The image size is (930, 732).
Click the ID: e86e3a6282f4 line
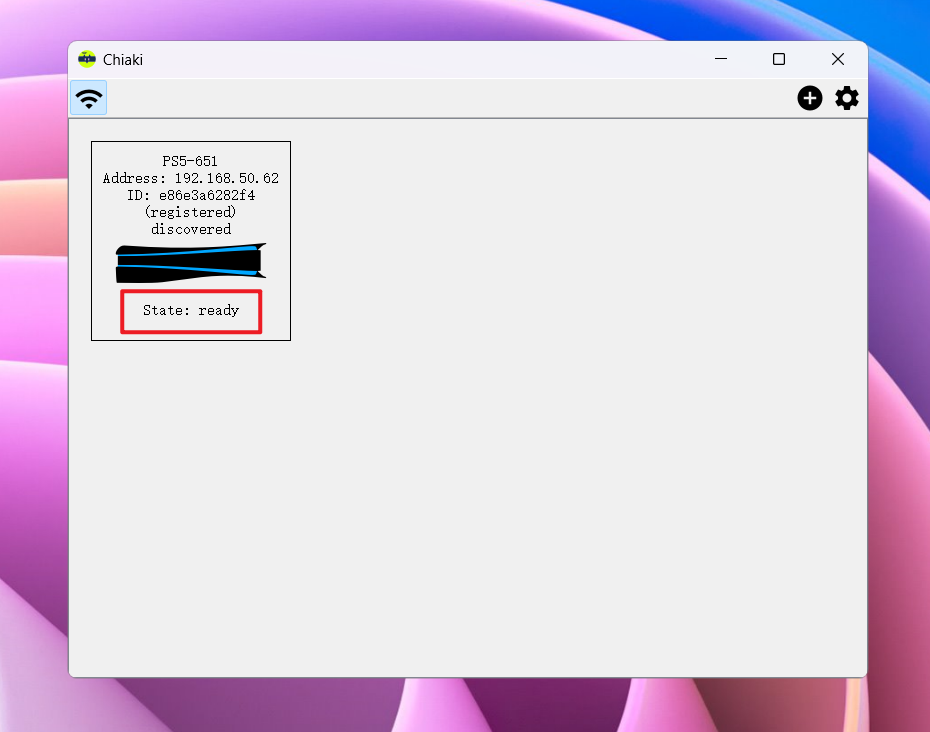coord(190,196)
